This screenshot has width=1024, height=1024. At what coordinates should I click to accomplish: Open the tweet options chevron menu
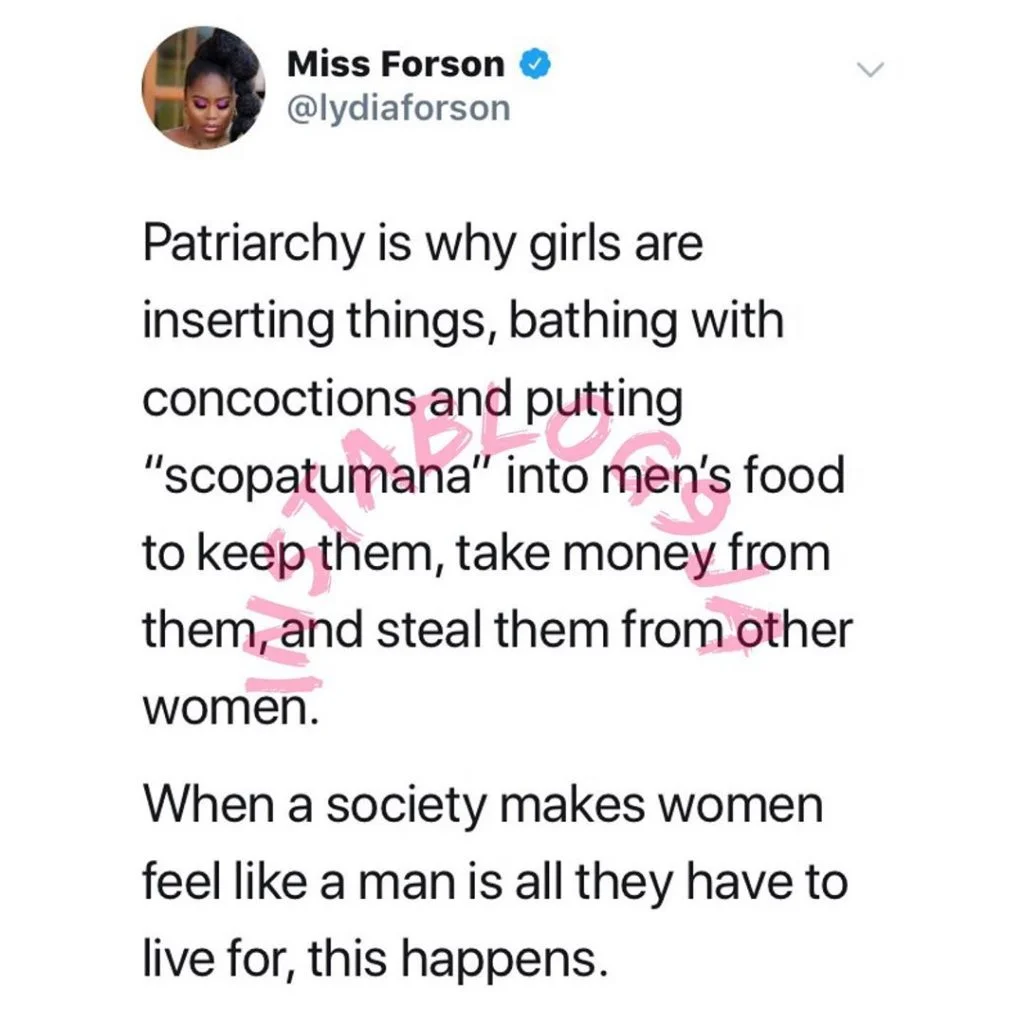pyautogui.click(x=870, y=69)
